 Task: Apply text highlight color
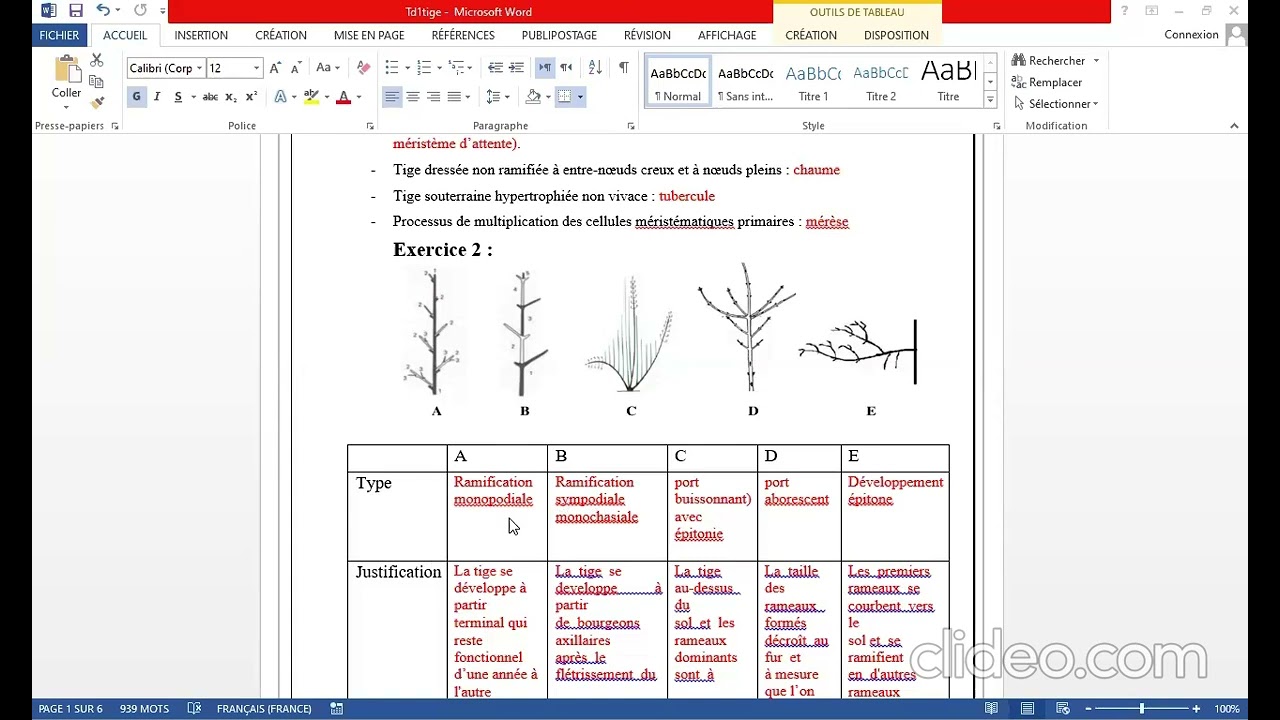click(311, 97)
